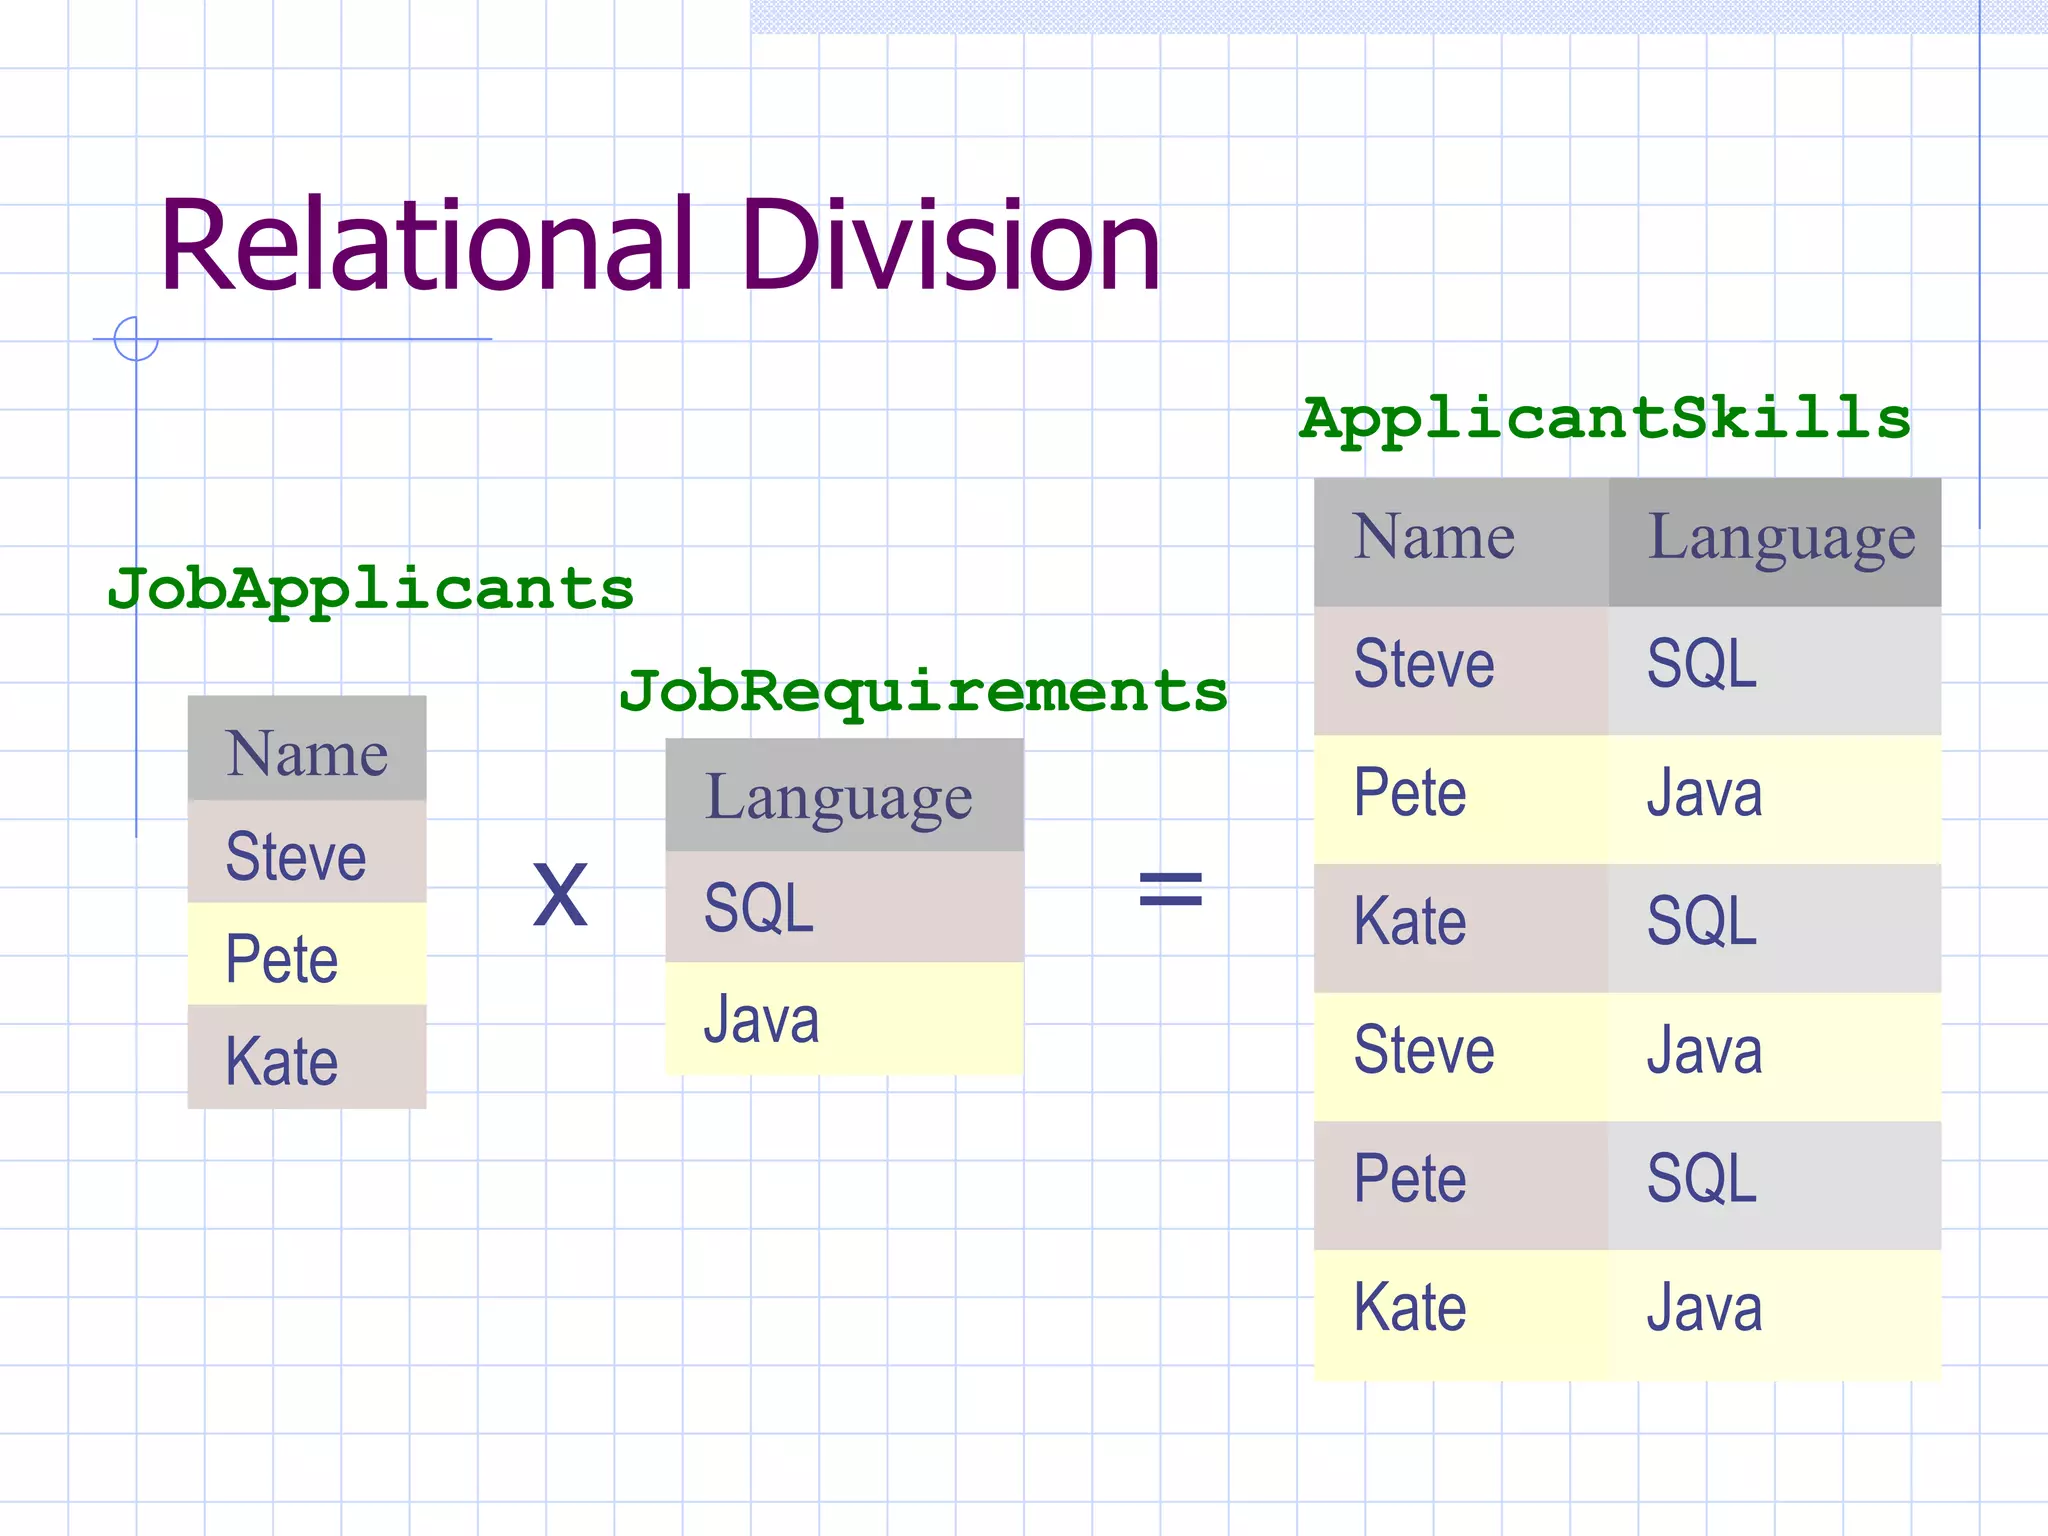Click Kate in the Kate Java row

click(x=1462, y=1315)
